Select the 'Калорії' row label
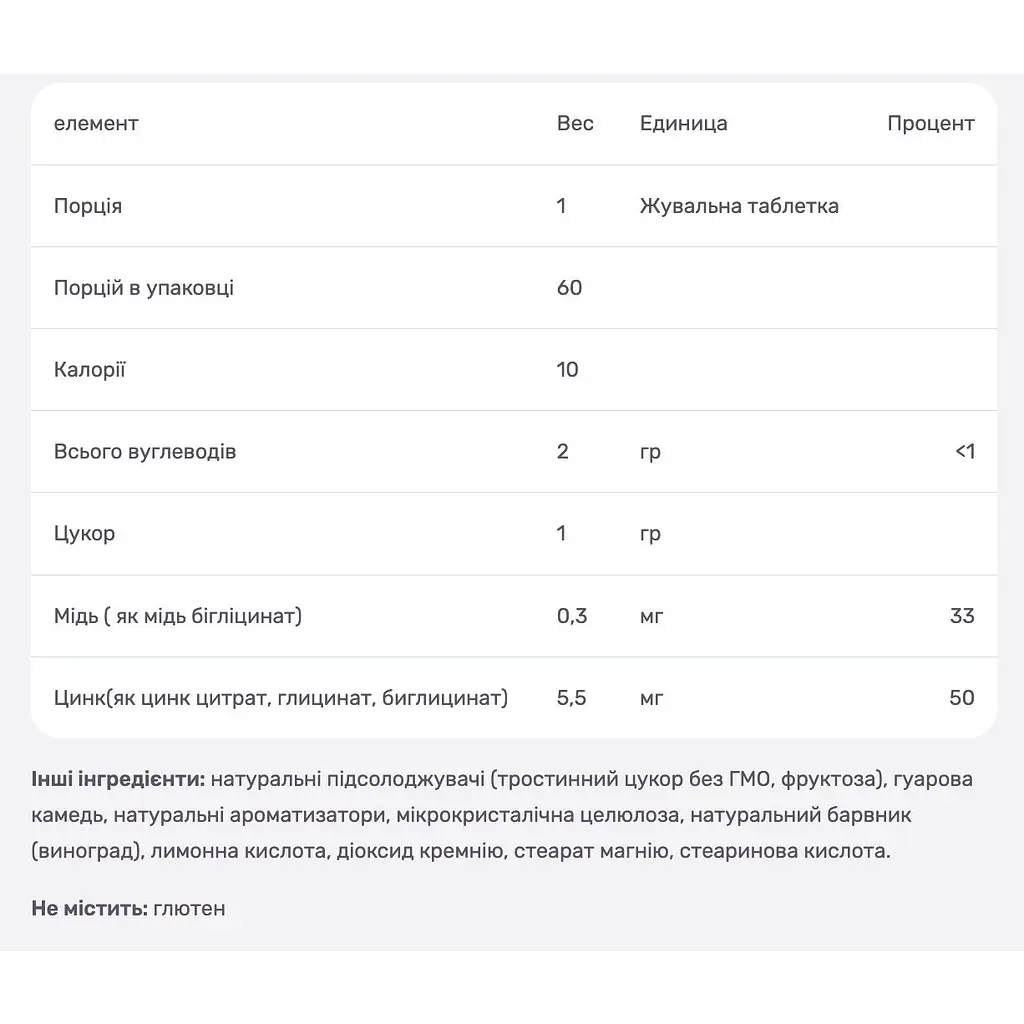The height and width of the screenshot is (1024, 1024). tap(89, 370)
